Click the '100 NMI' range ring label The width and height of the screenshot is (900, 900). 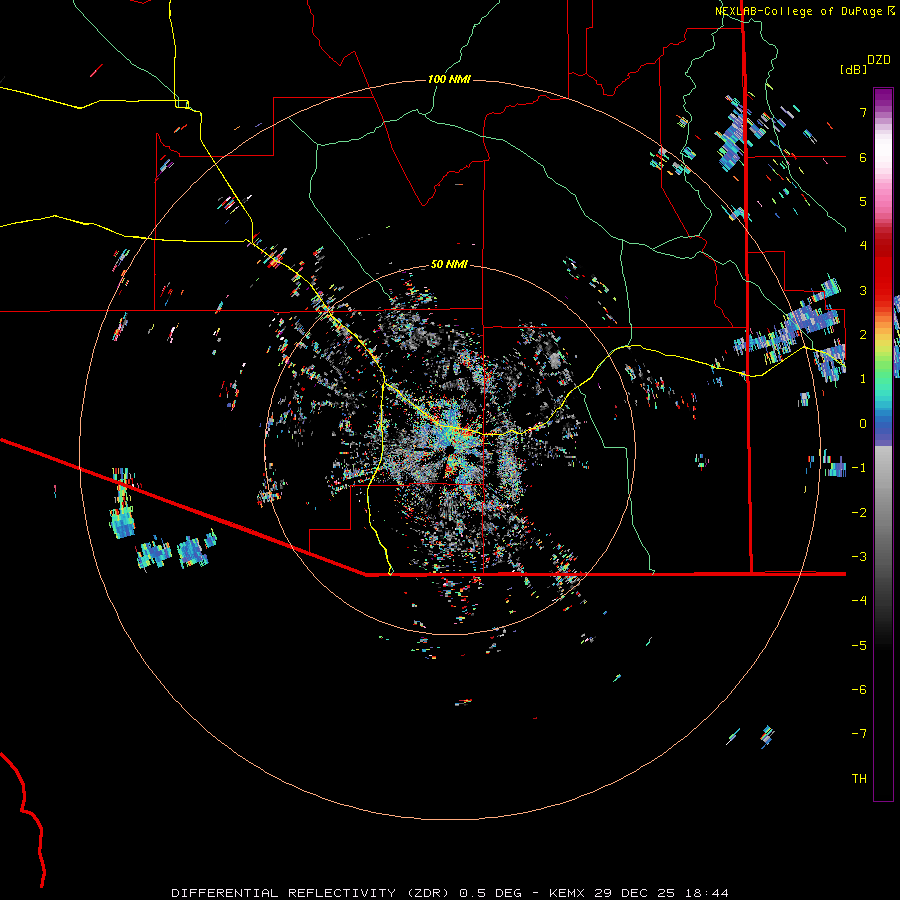[x=449, y=79]
